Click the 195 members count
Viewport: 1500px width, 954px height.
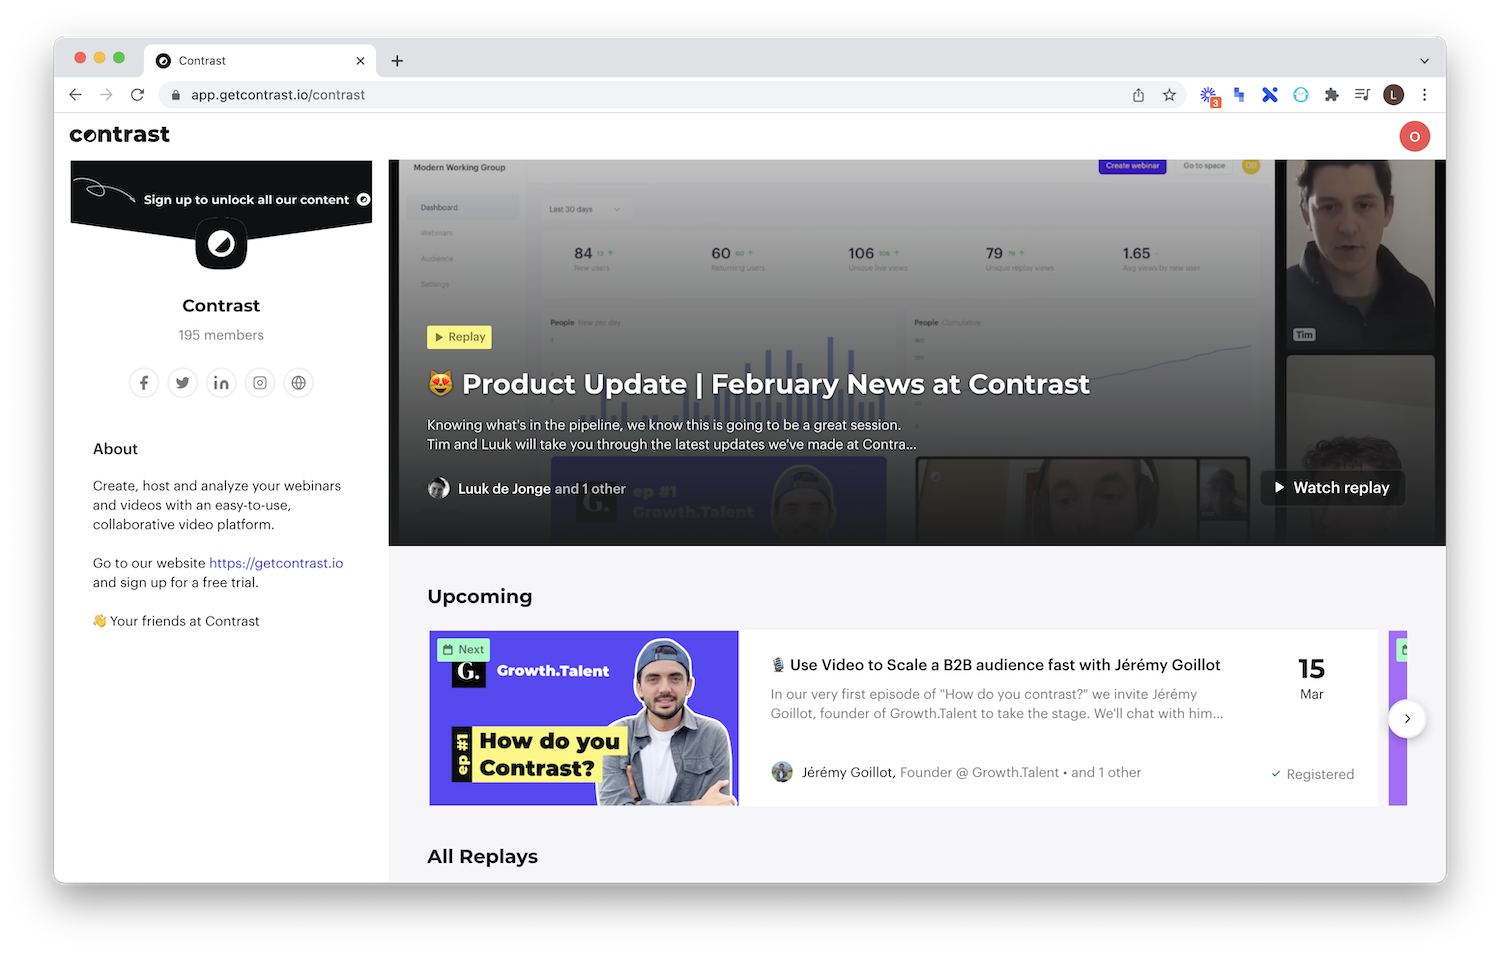coord(221,335)
